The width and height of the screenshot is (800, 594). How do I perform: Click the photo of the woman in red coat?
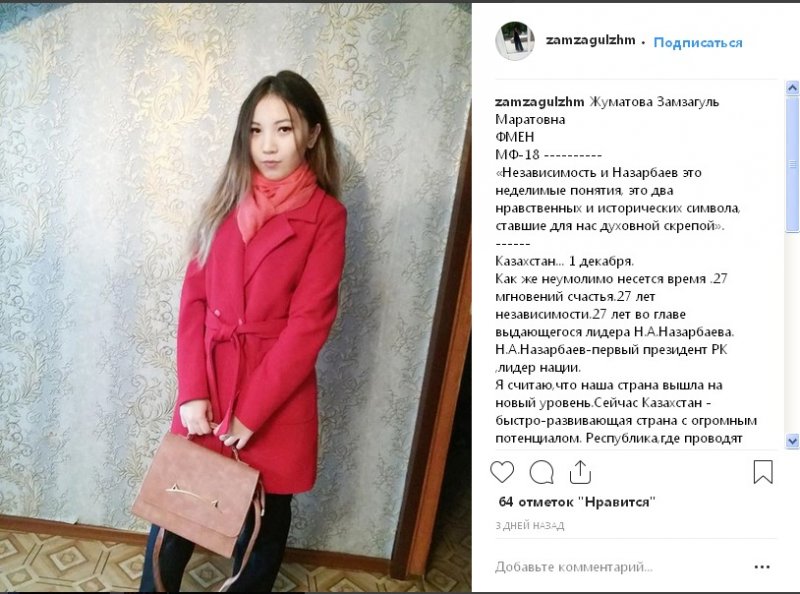(x=236, y=297)
